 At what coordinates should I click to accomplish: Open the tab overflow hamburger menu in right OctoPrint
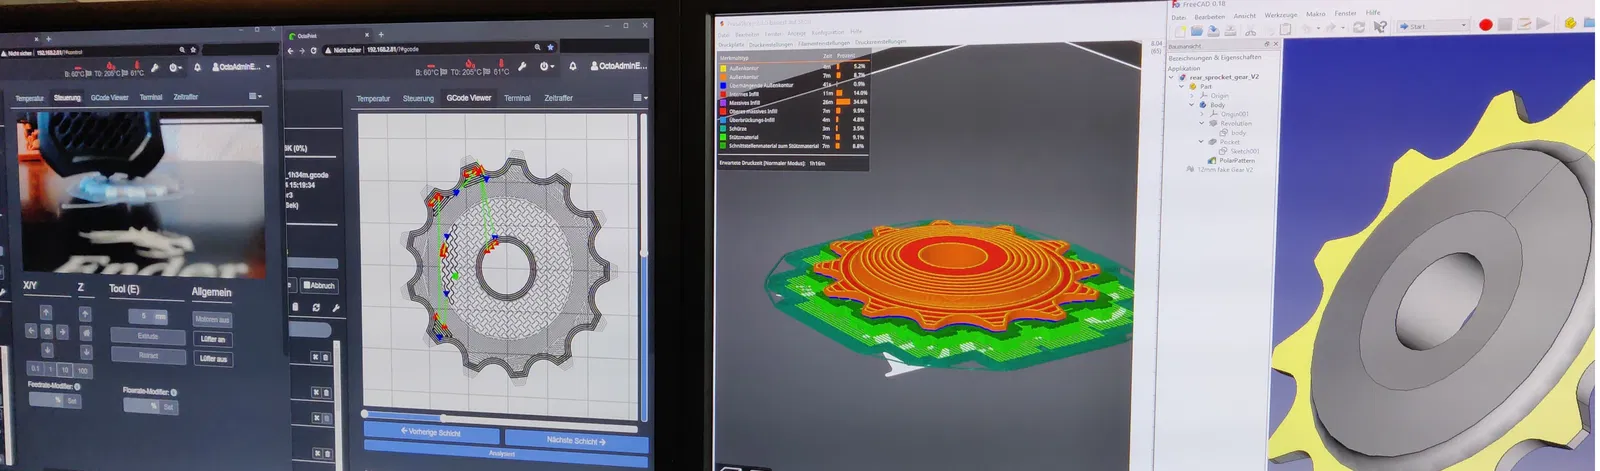tap(640, 98)
